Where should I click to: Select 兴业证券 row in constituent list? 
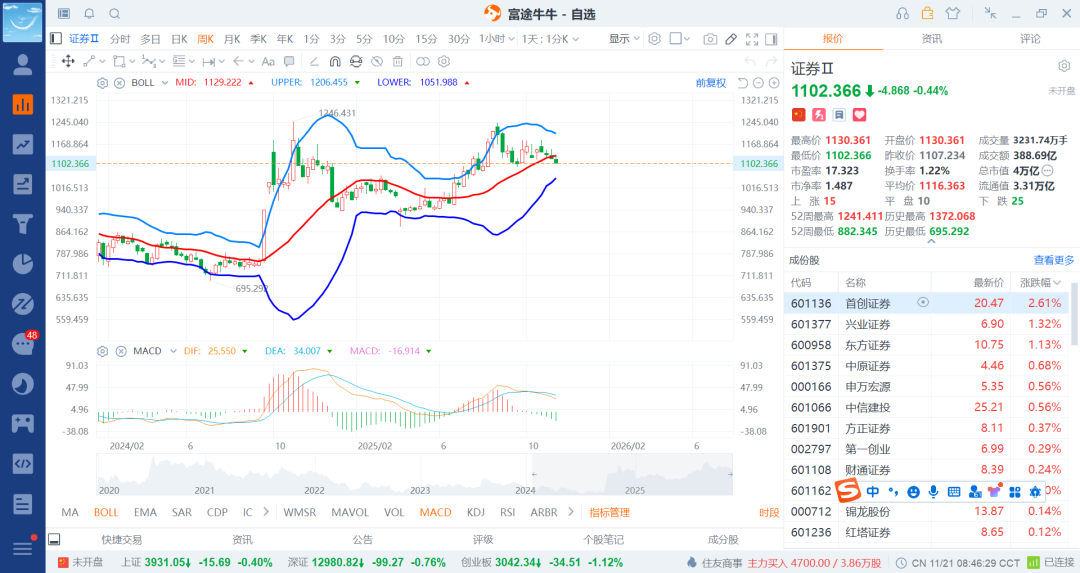click(868, 324)
